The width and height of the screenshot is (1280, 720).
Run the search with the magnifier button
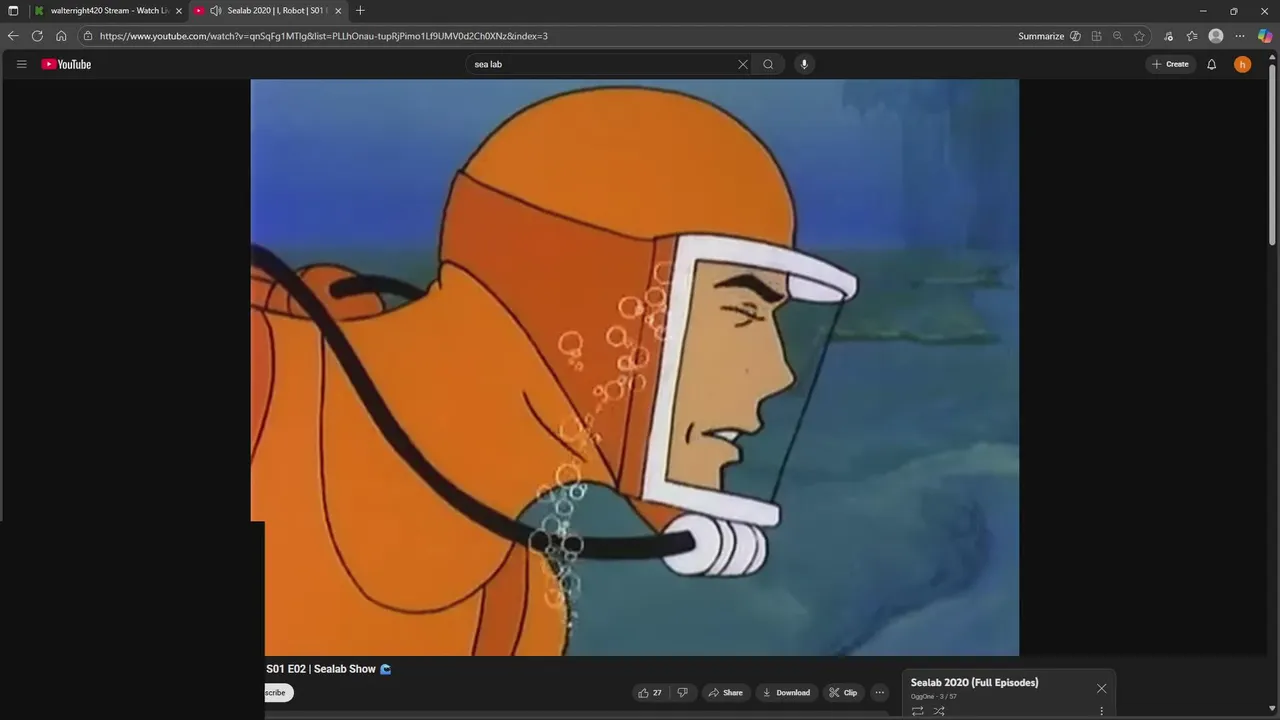768,64
